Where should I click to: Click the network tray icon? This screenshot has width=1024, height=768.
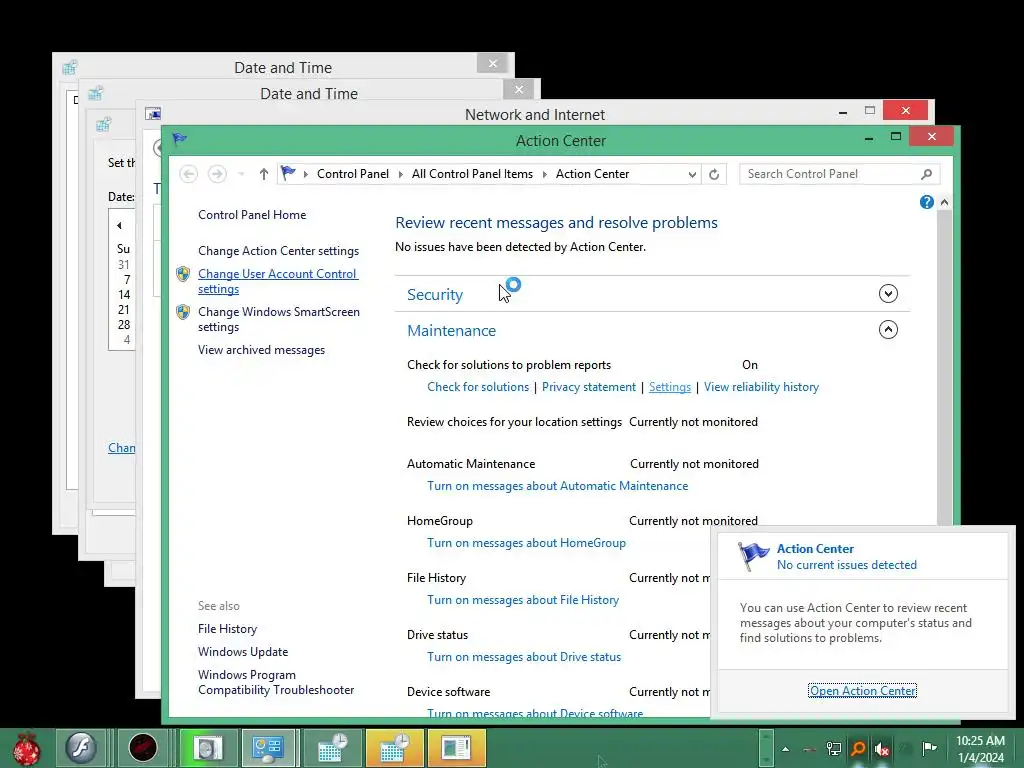pos(833,748)
